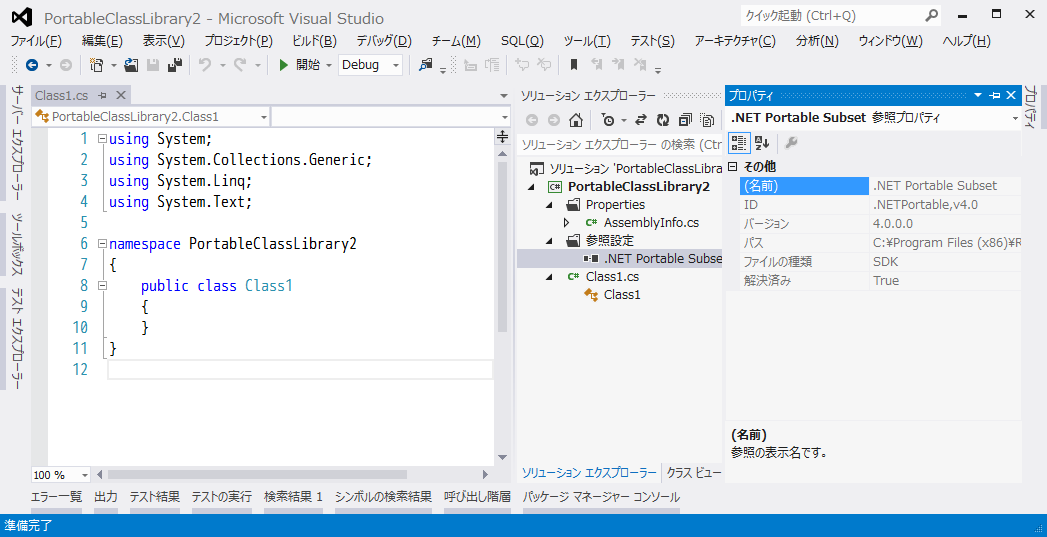Click the Navigate Backward toolbar arrow
The width and height of the screenshot is (1047, 537).
point(31,65)
